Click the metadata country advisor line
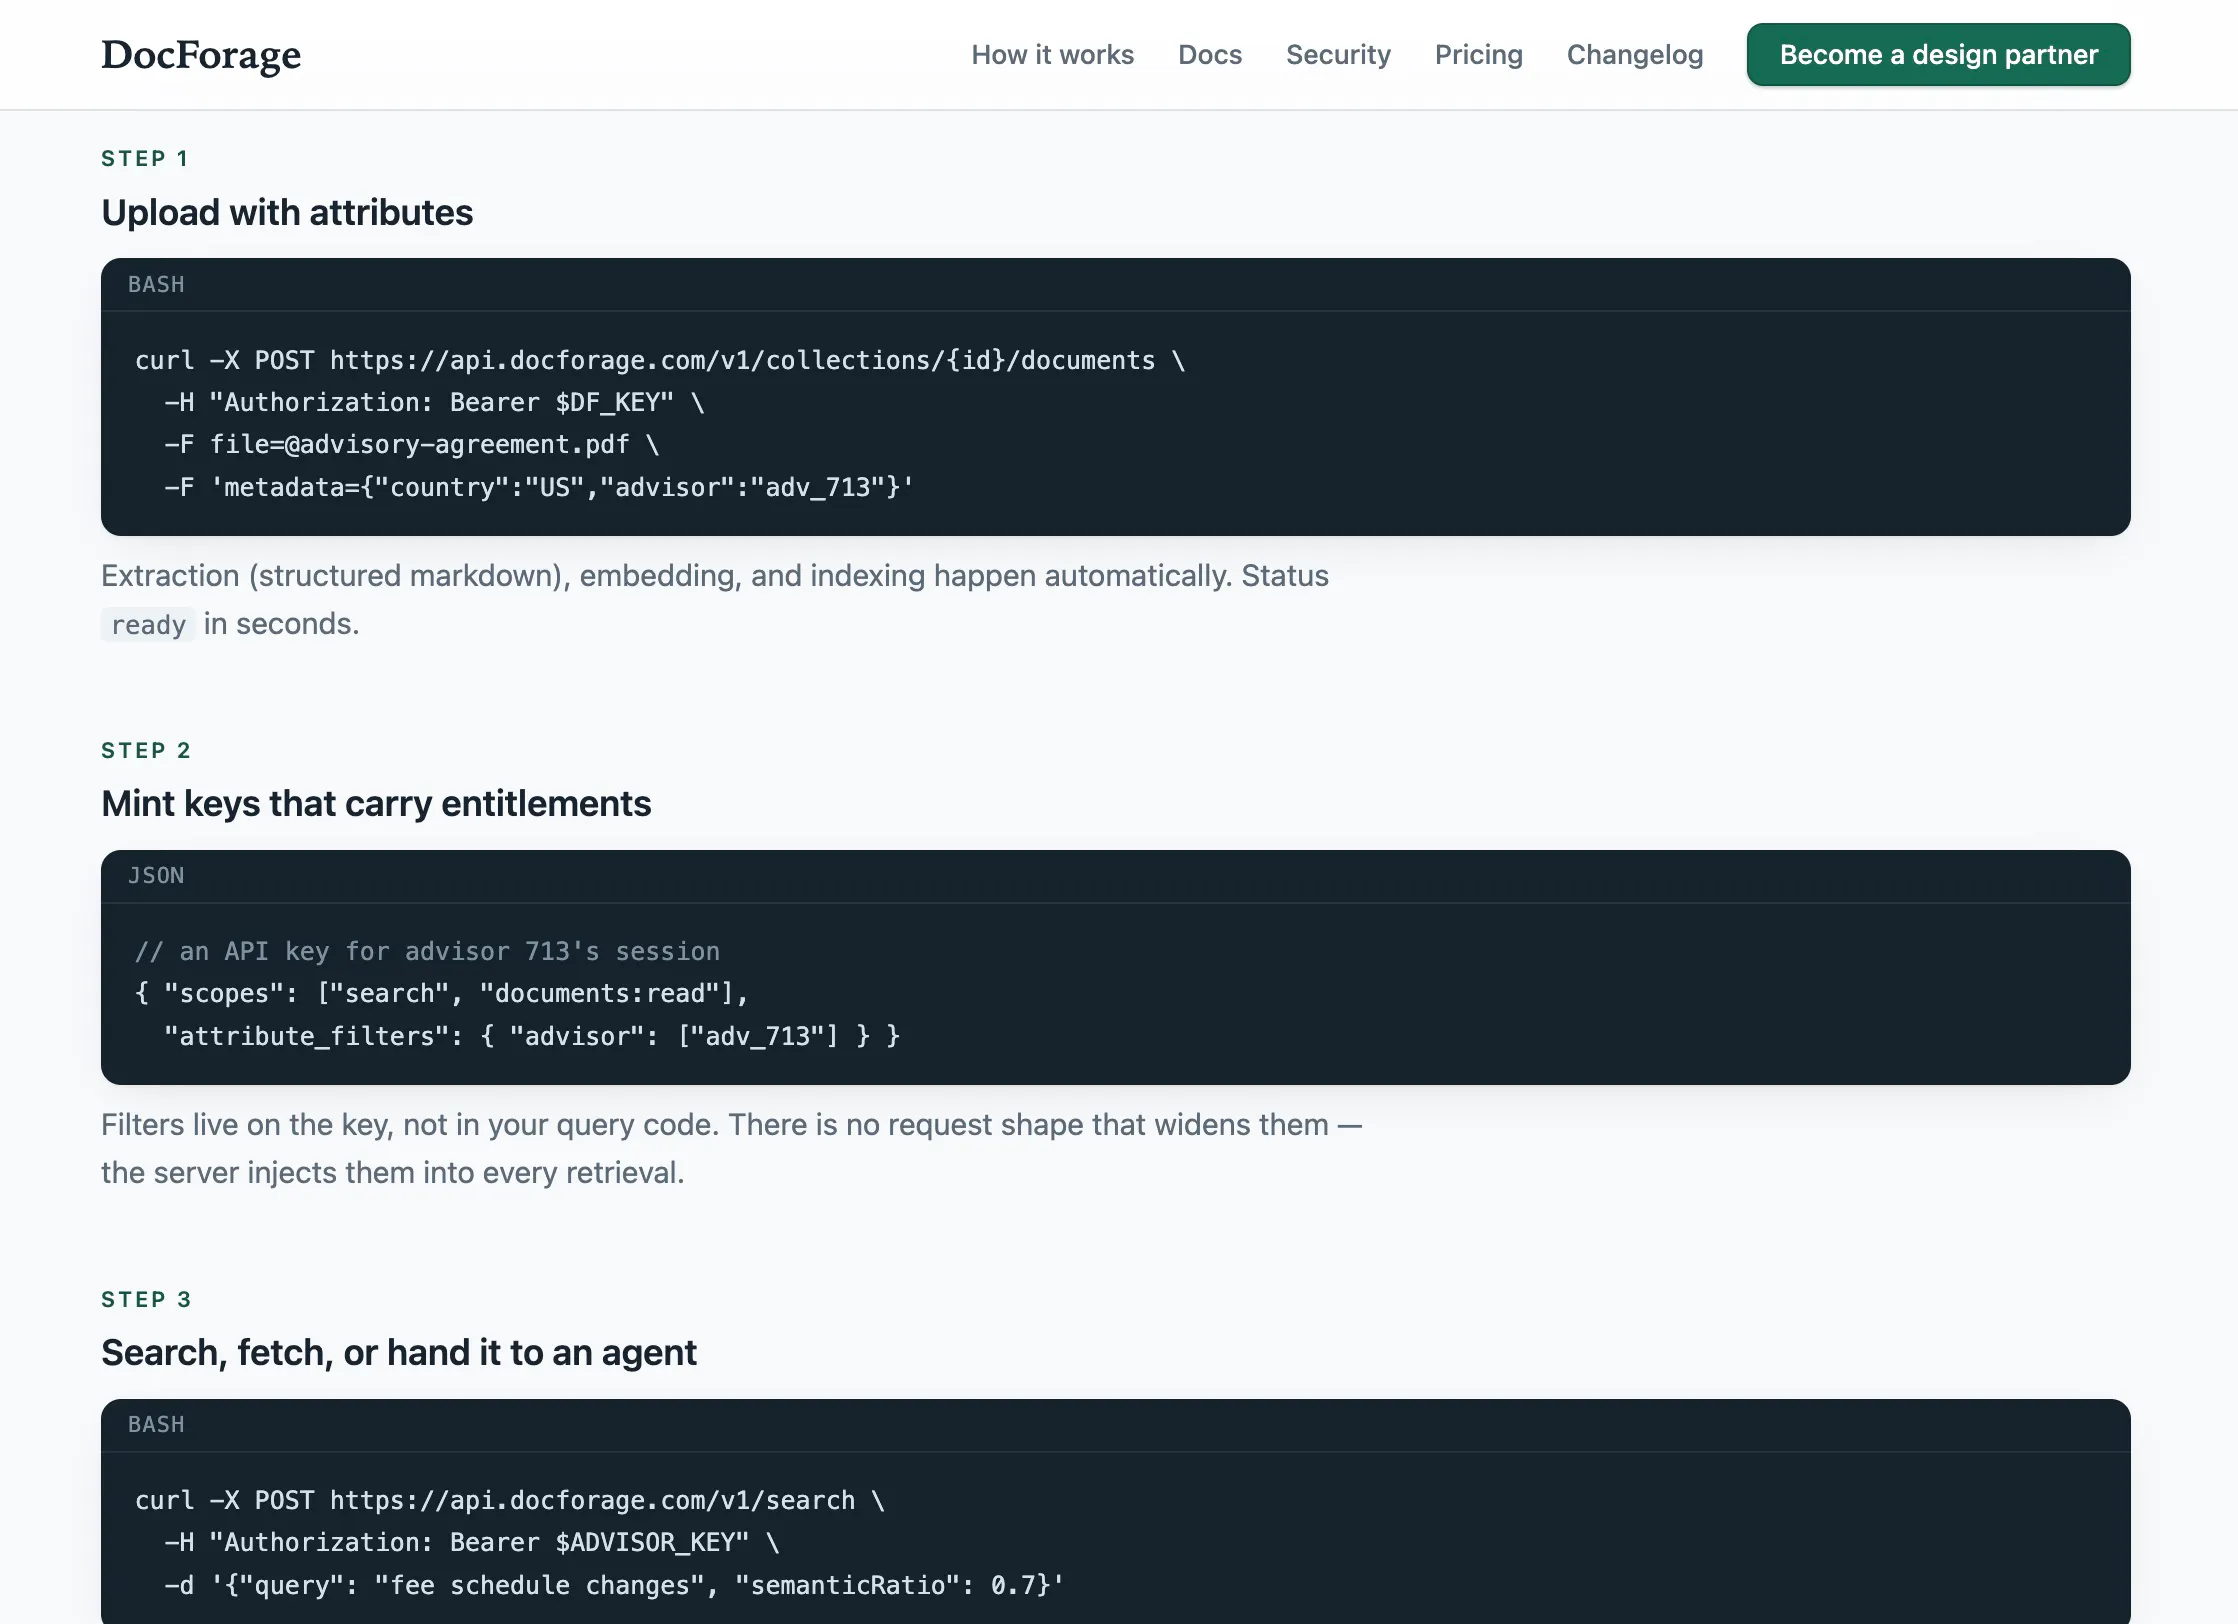 pos(539,488)
